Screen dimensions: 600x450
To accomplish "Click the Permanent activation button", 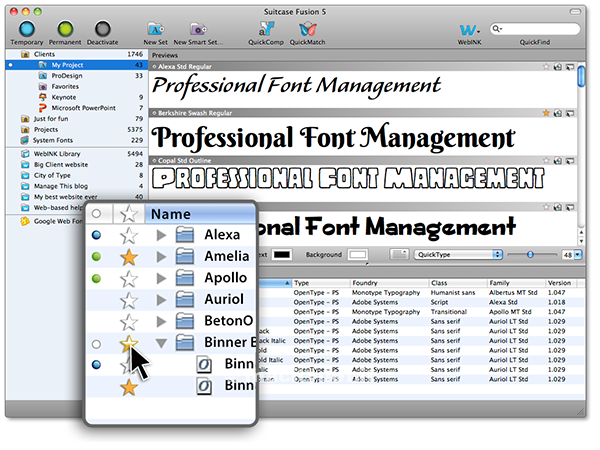I will 66,30.
